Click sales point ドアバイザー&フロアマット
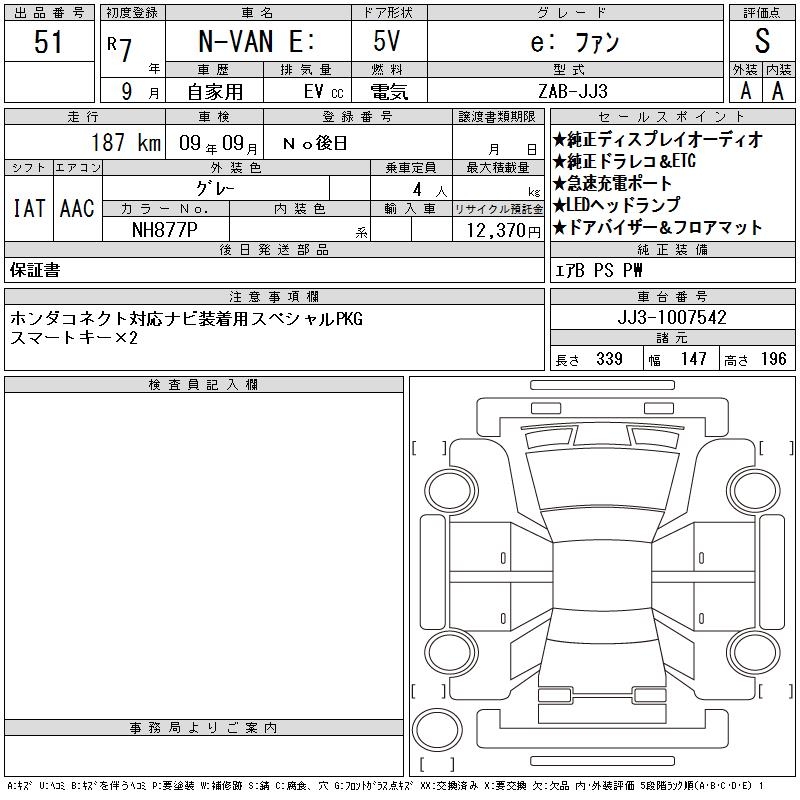Screen dimensions: 800x800 coord(658,228)
